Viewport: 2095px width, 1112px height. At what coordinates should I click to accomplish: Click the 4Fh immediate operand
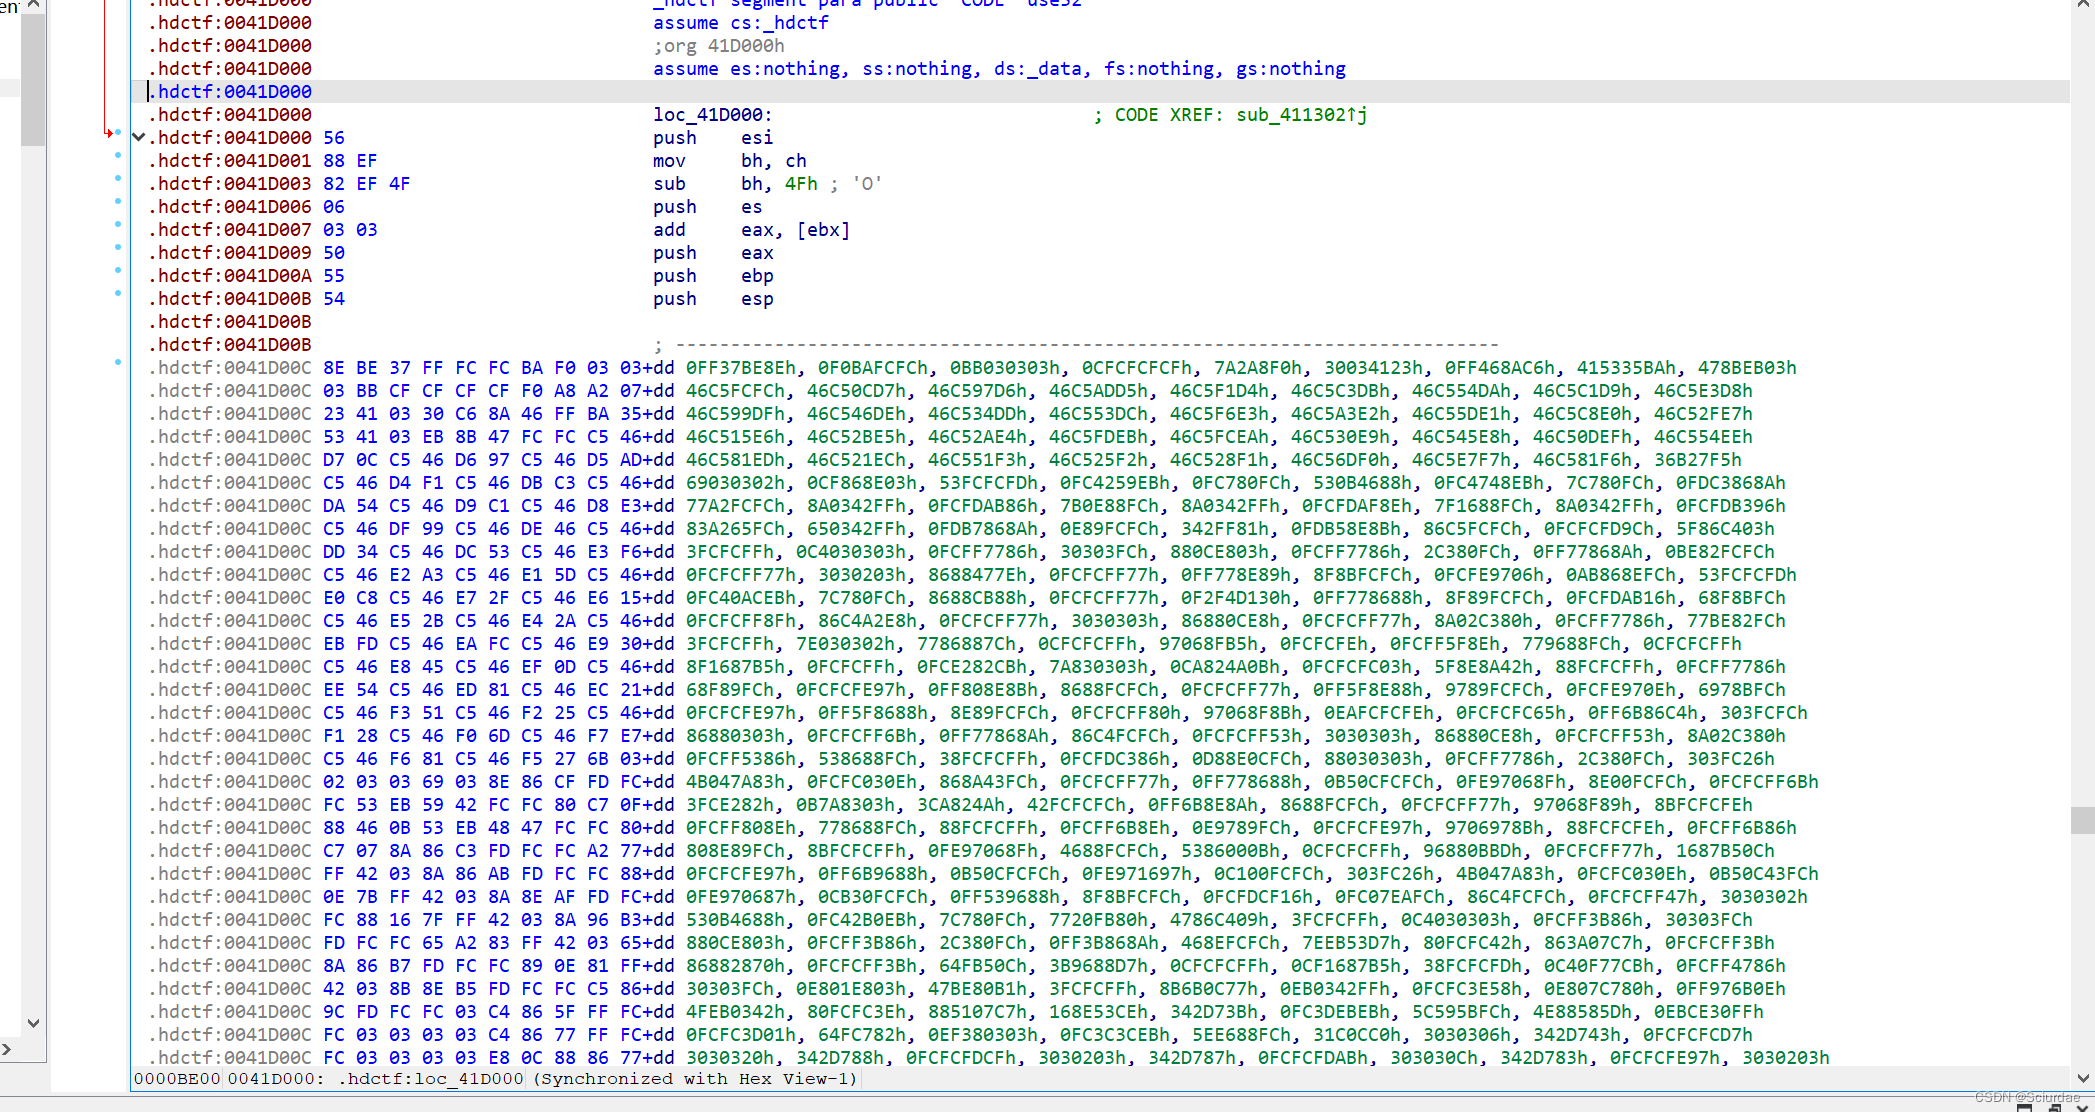click(x=801, y=184)
